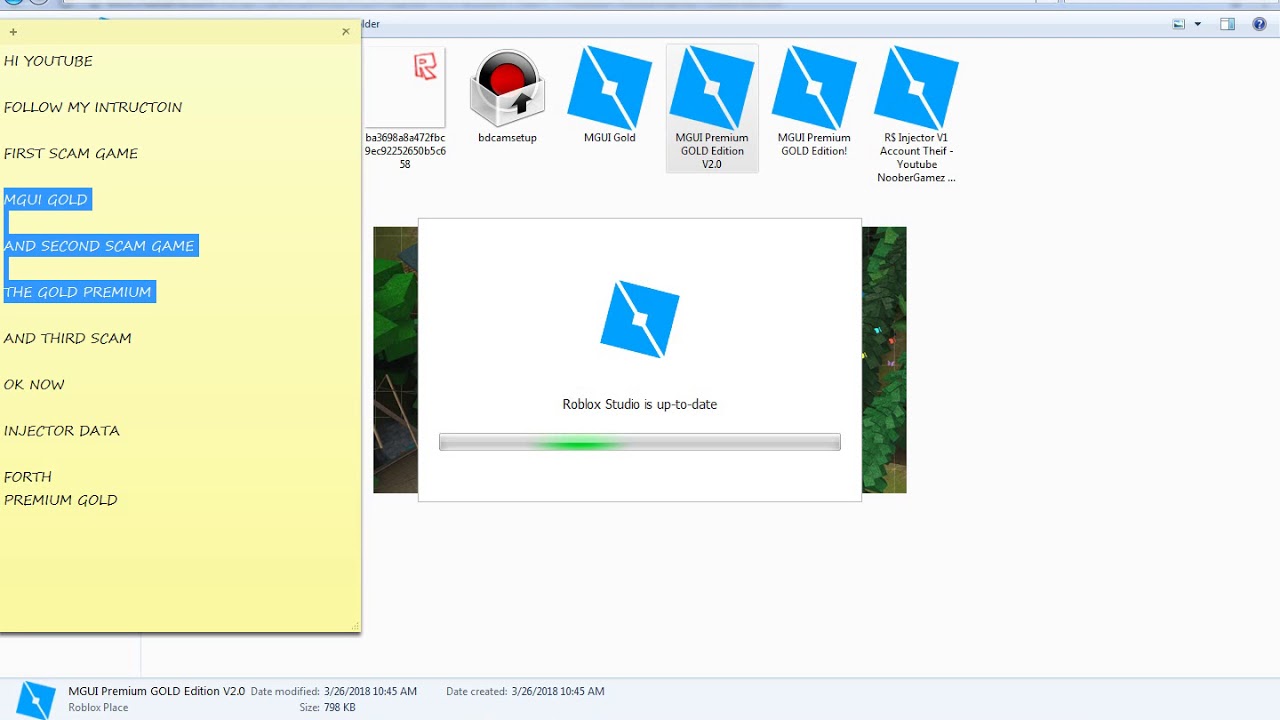1280x720 pixels.
Task: Click the 'PREMIUM GOLD' note line
Action: click(61, 500)
